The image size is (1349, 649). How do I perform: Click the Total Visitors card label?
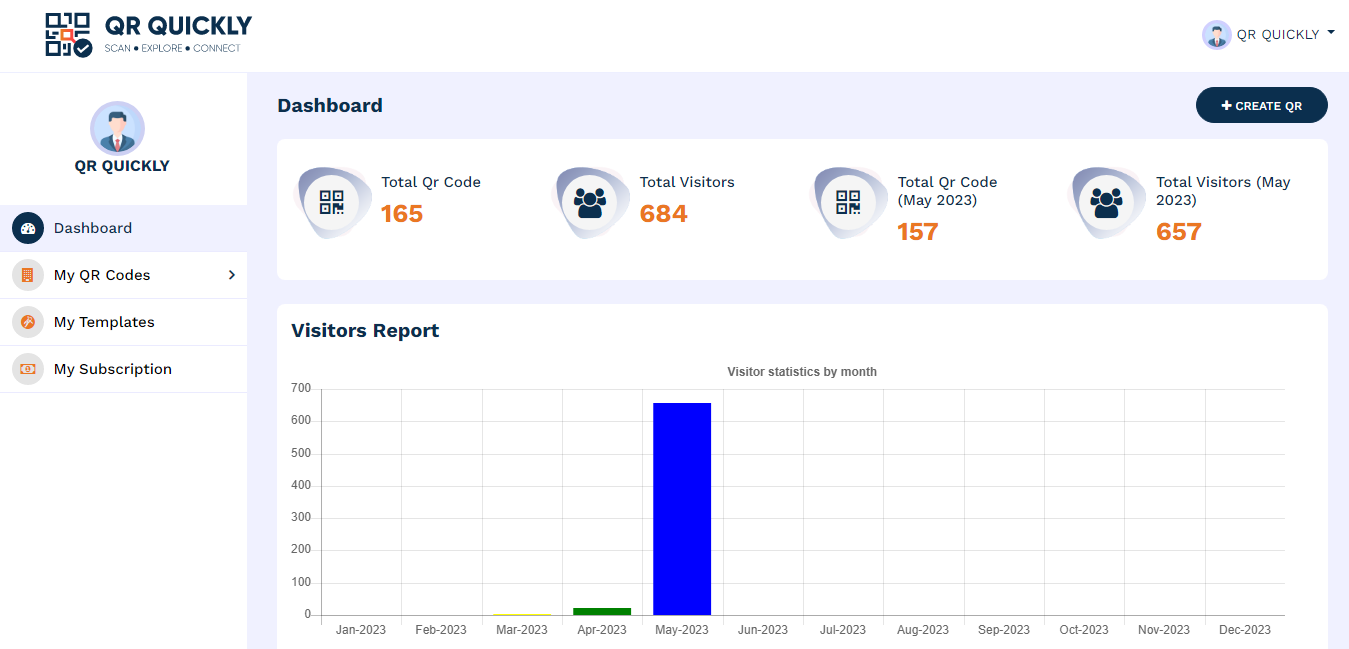tap(687, 182)
